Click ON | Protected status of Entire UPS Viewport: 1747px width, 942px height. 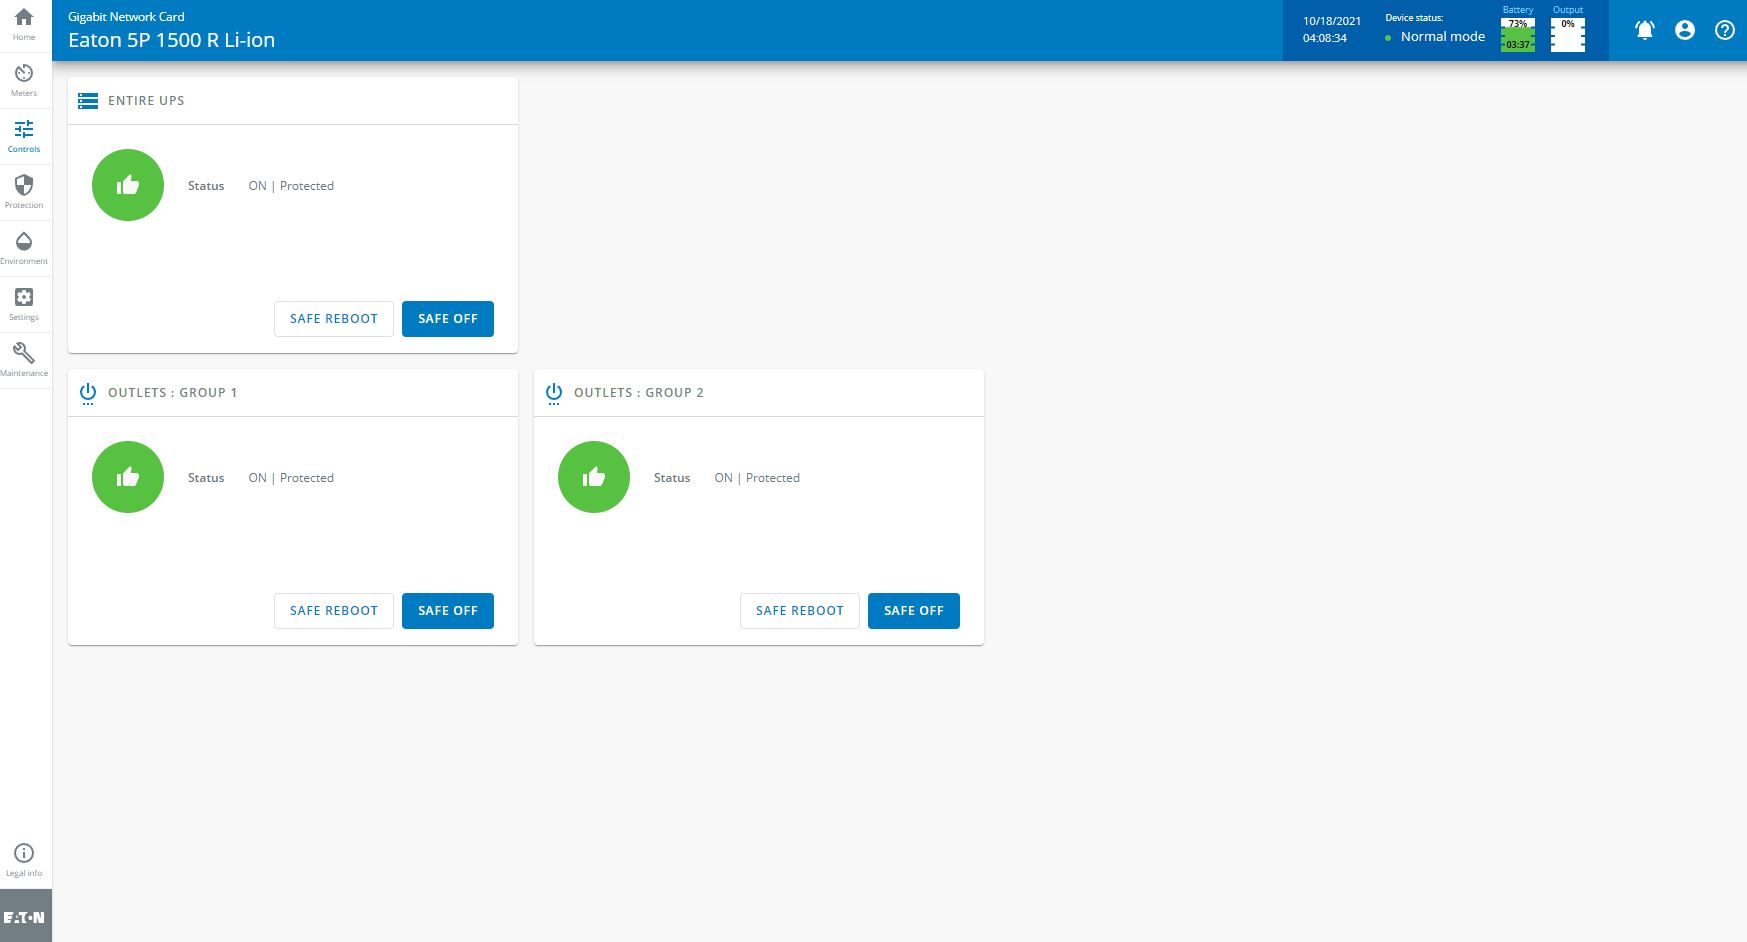291,186
